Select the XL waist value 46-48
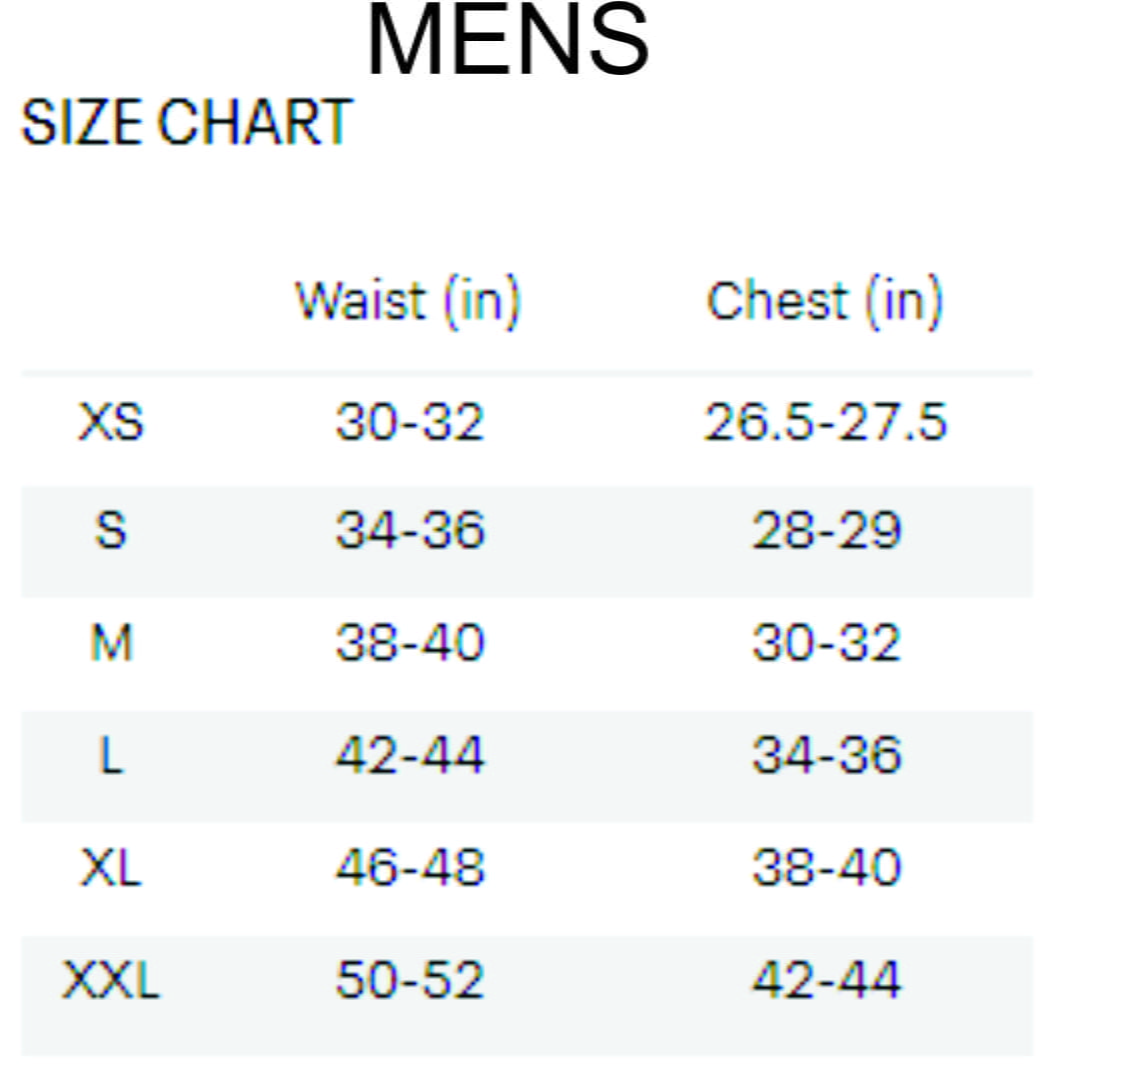Screen dimensions: 1145x1069 point(410,867)
